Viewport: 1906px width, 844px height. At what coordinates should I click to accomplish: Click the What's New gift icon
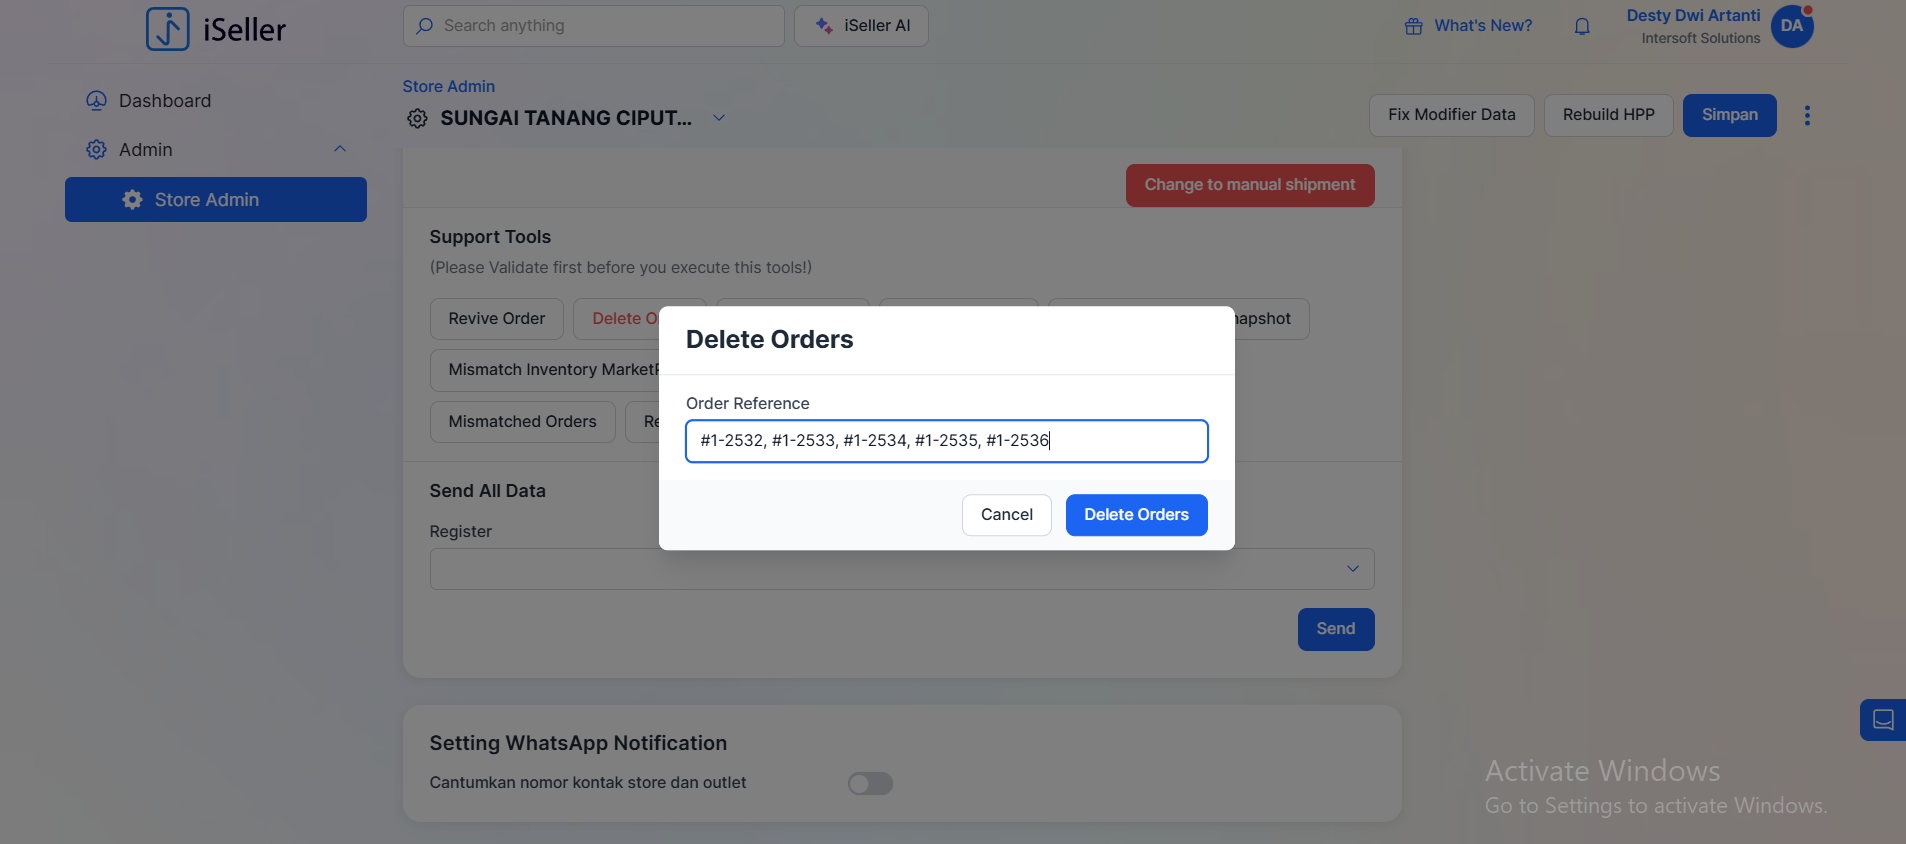[x=1413, y=26]
